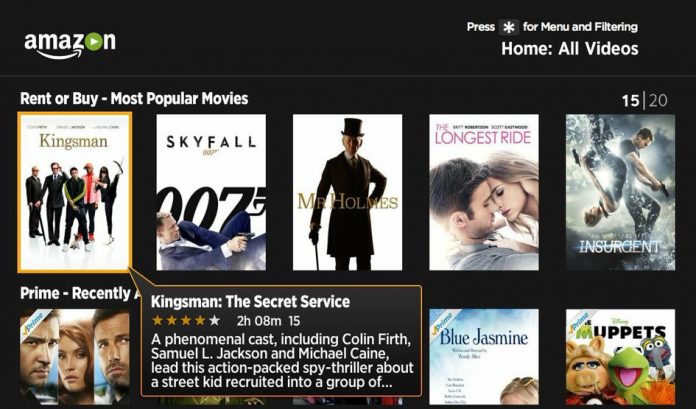Choose the Mr Holmes movie poster

tap(348, 192)
